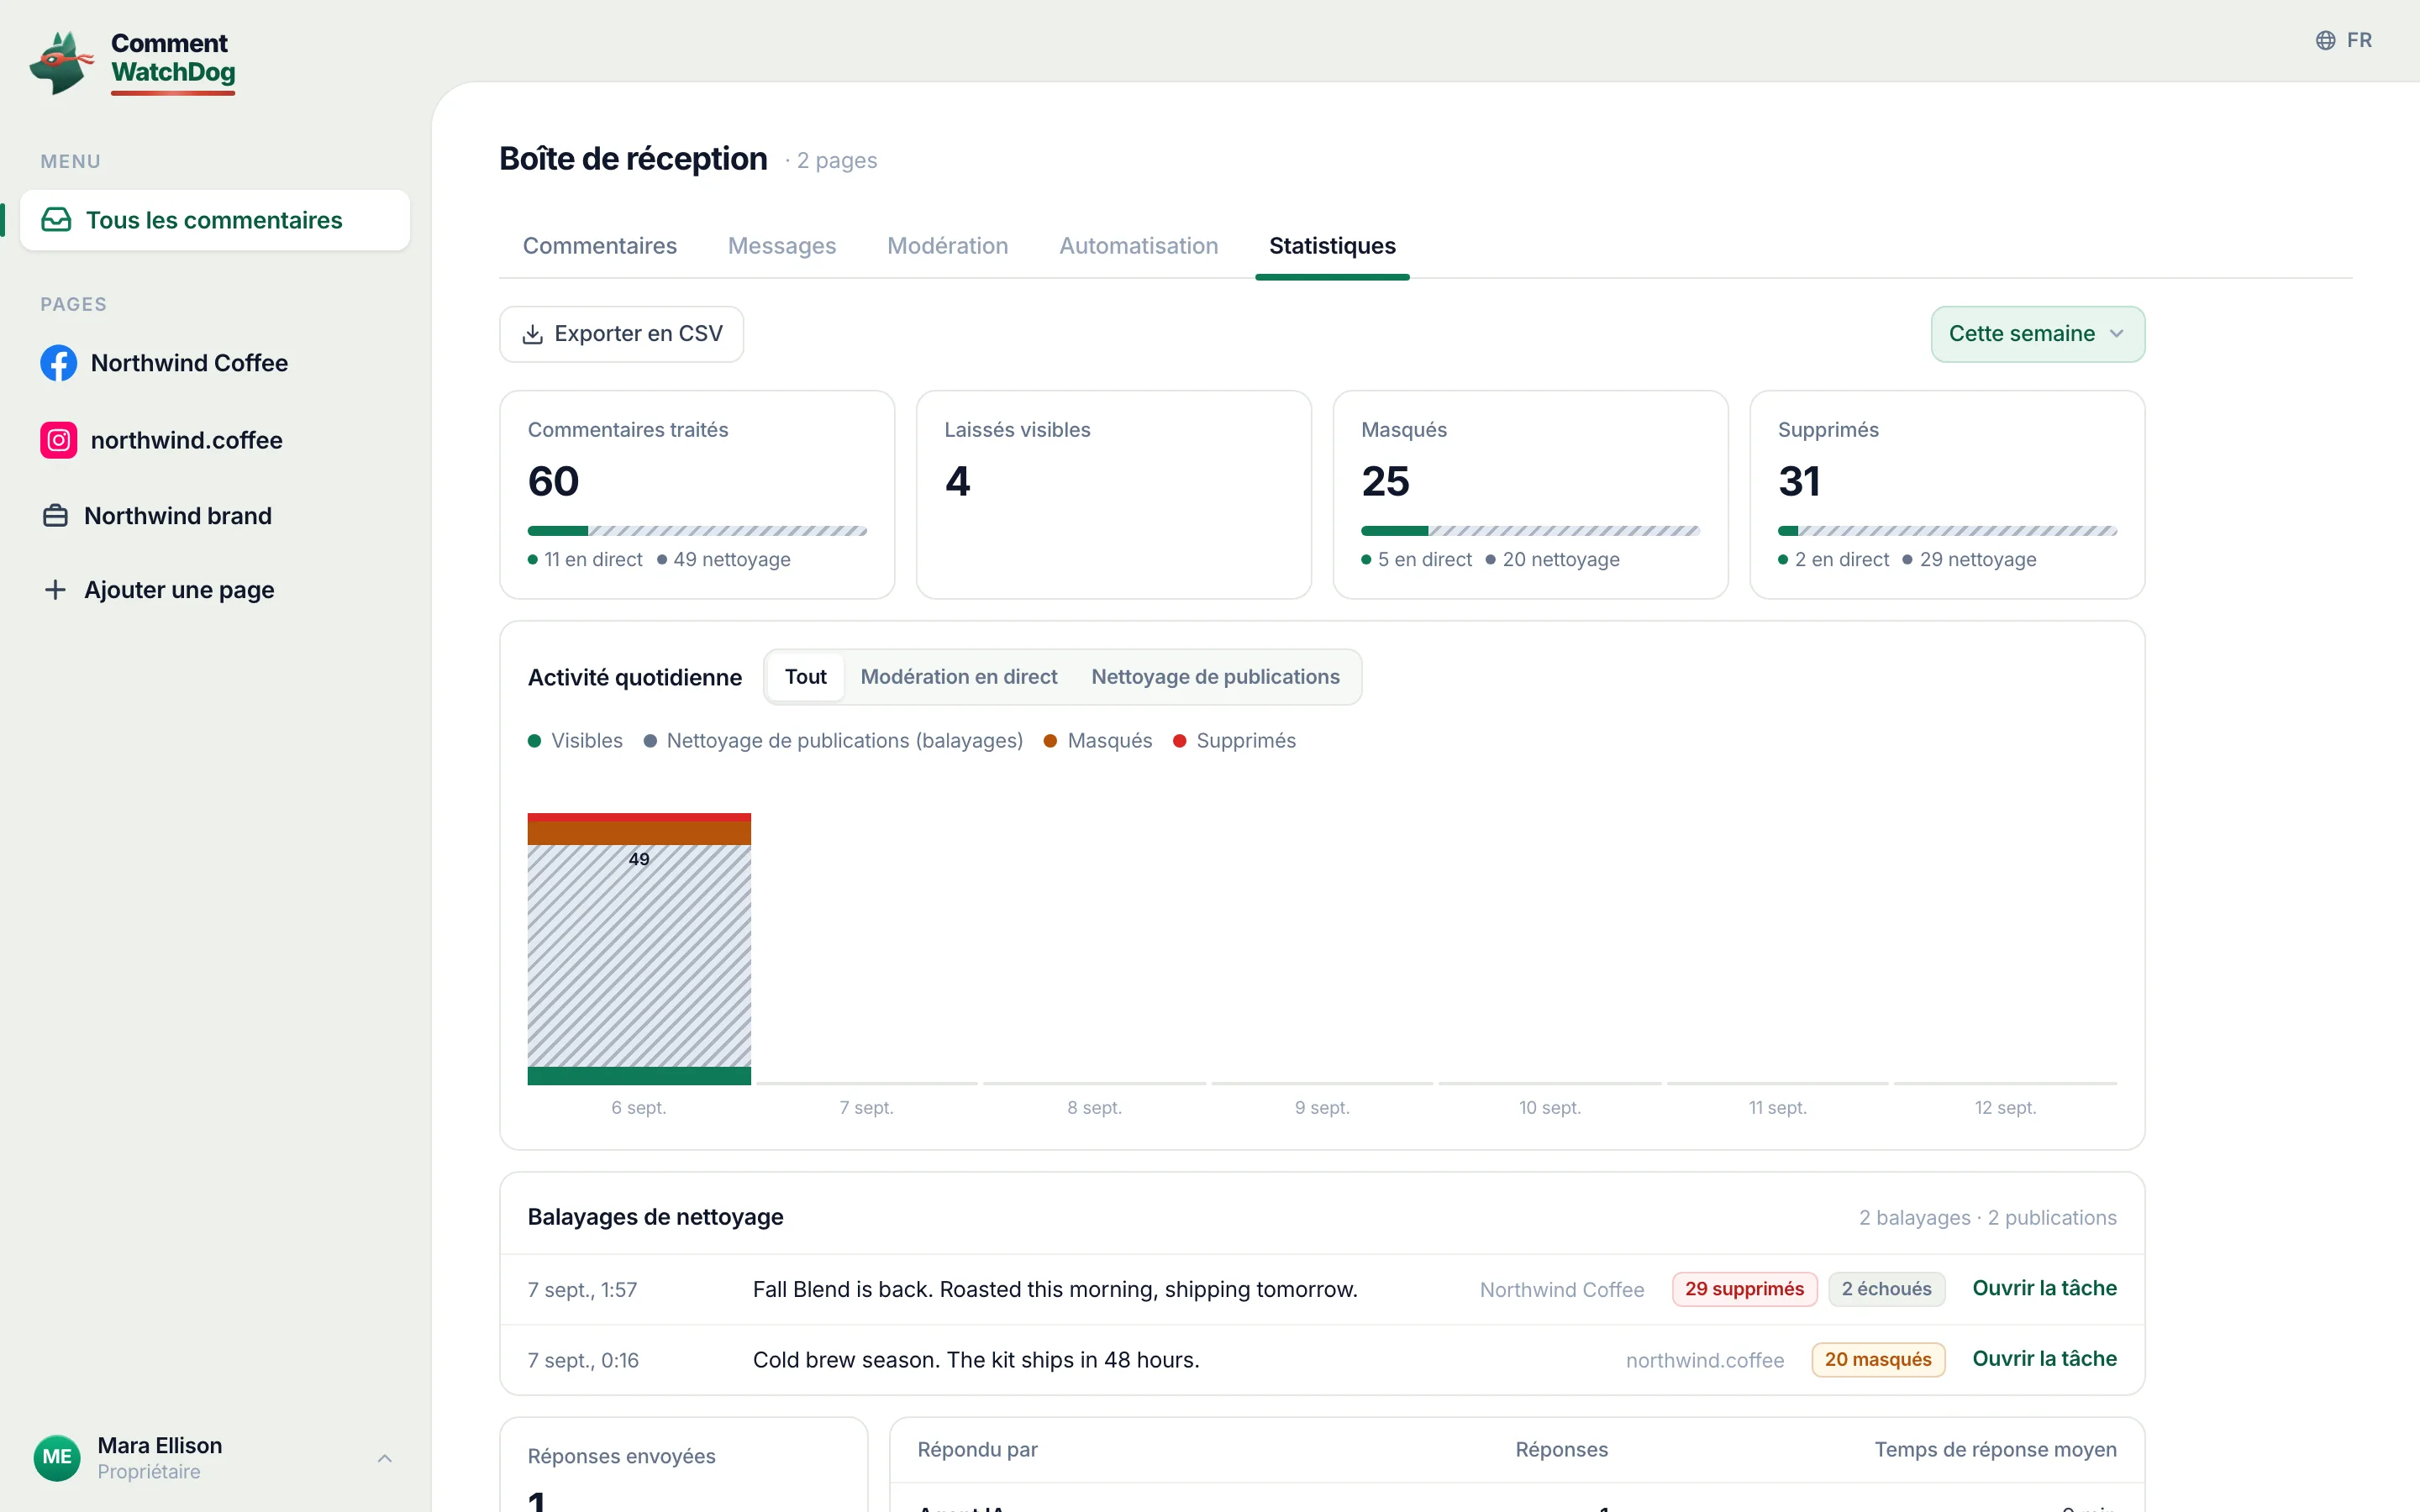This screenshot has width=2420, height=1512.
Task: Click the 49 nettoyage label
Action: (x=724, y=560)
